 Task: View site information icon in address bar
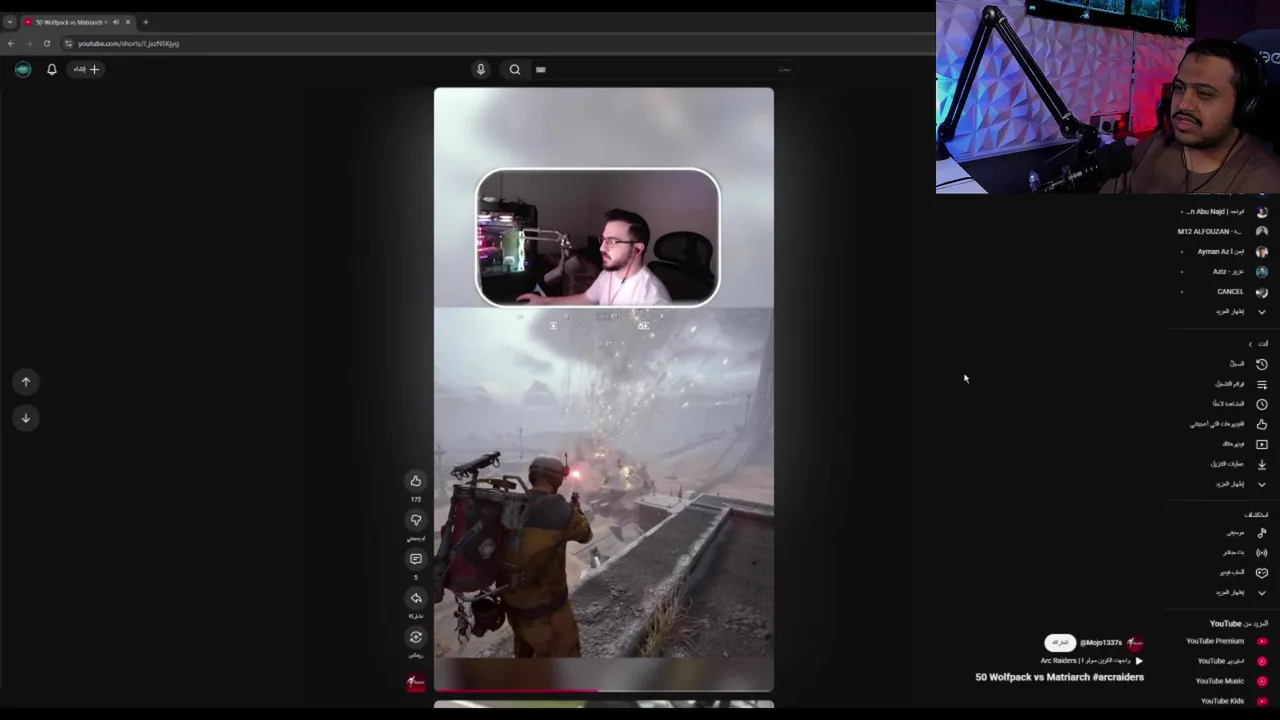point(68,43)
